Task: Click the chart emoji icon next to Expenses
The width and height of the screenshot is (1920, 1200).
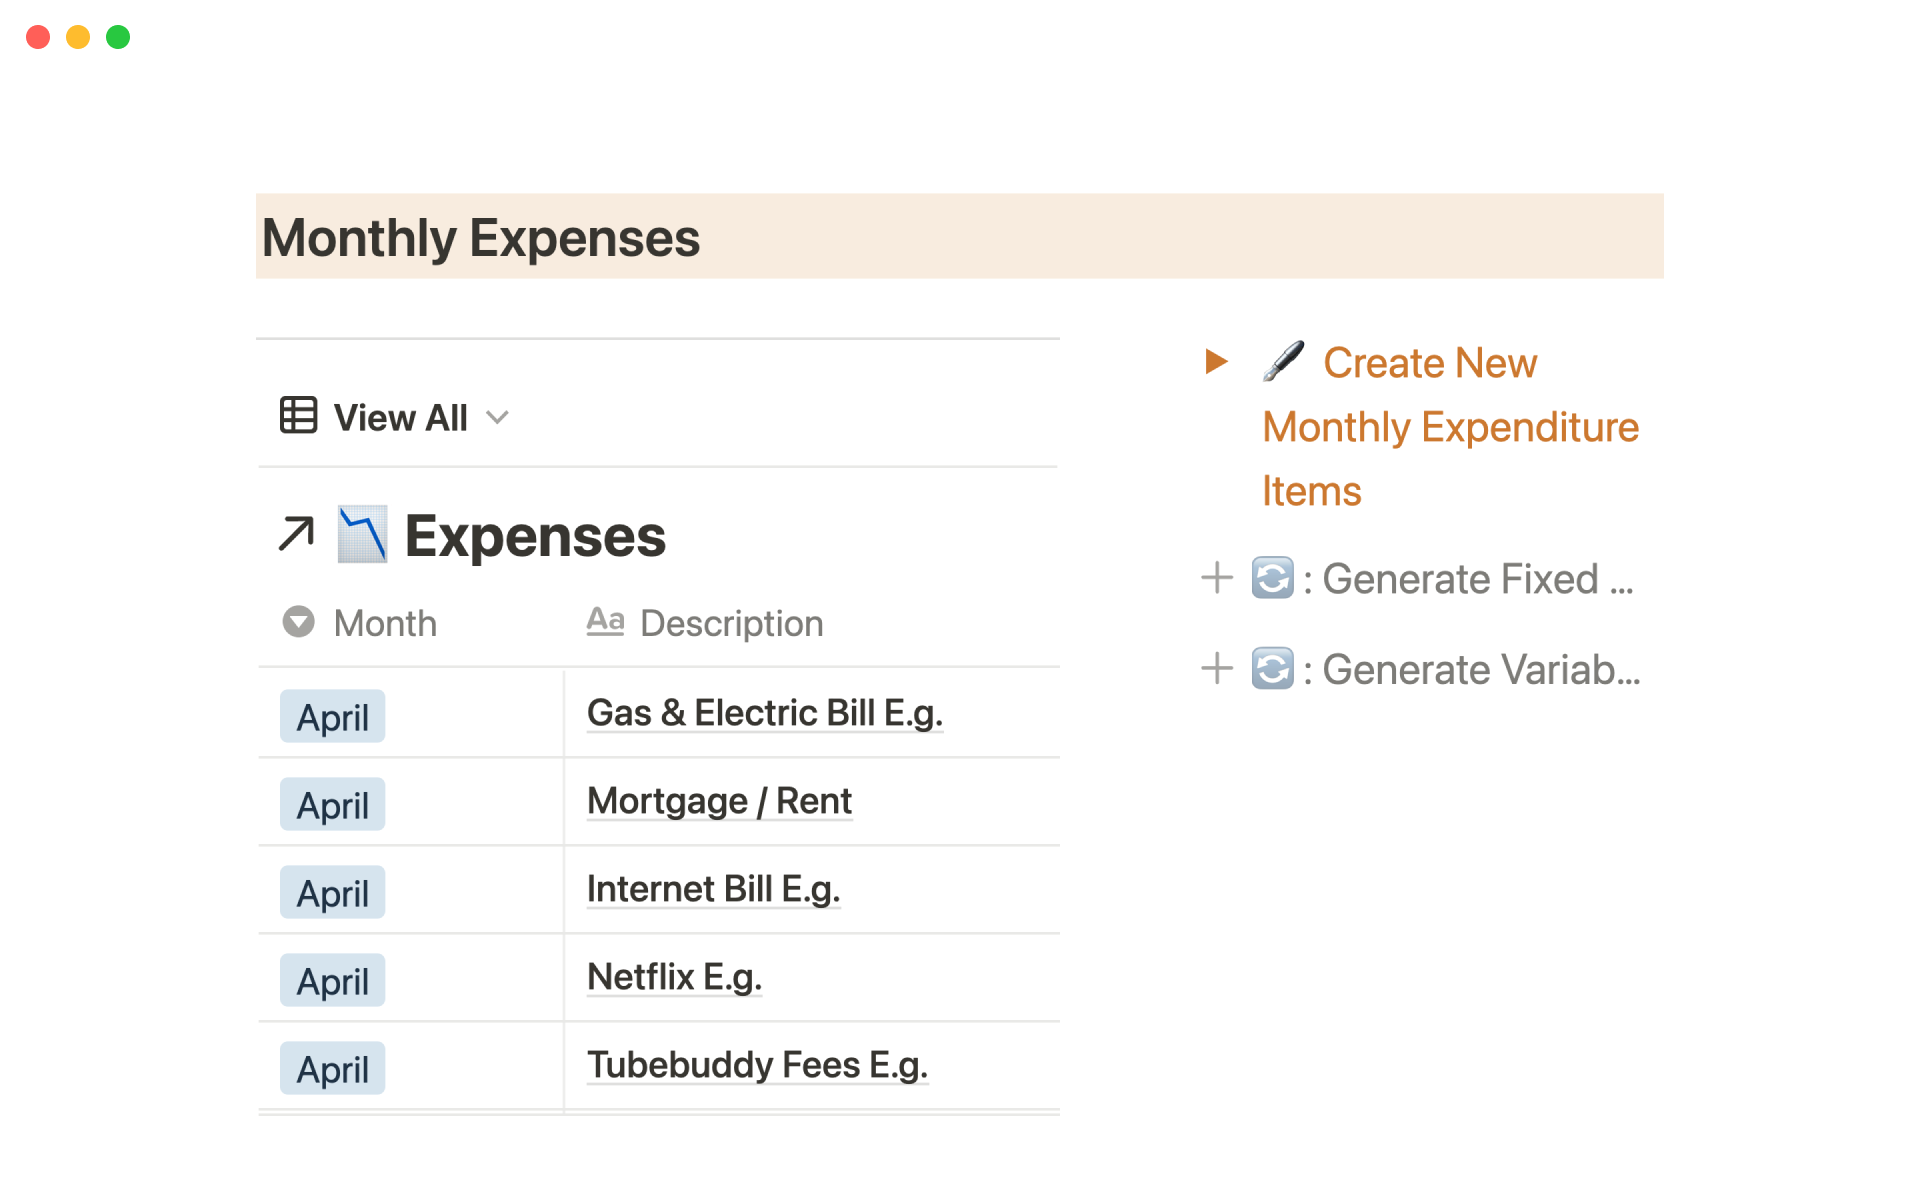Action: click(362, 534)
